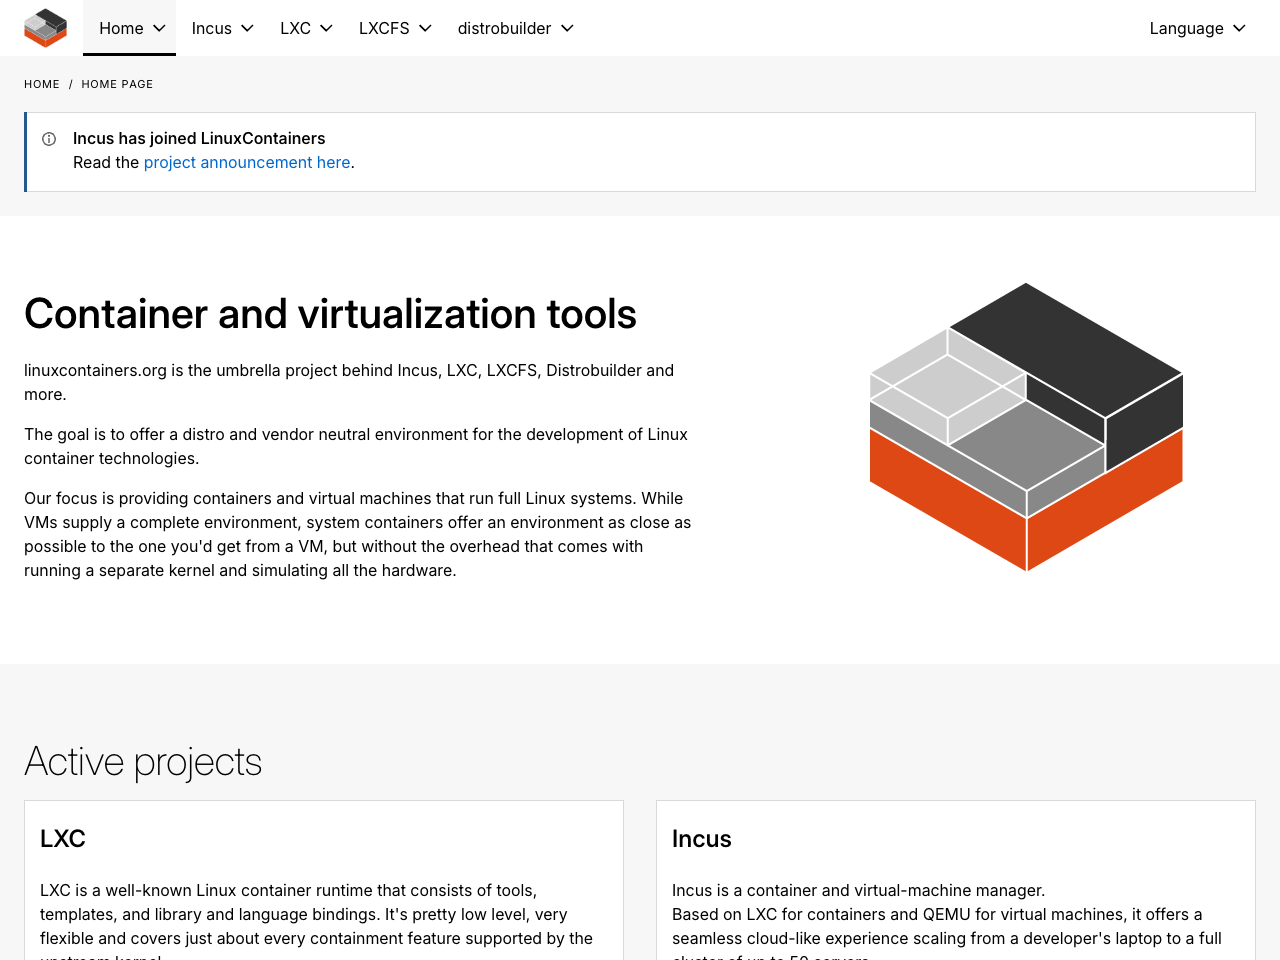Open the Incus navigation menu
The image size is (1280, 960).
click(222, 28)
